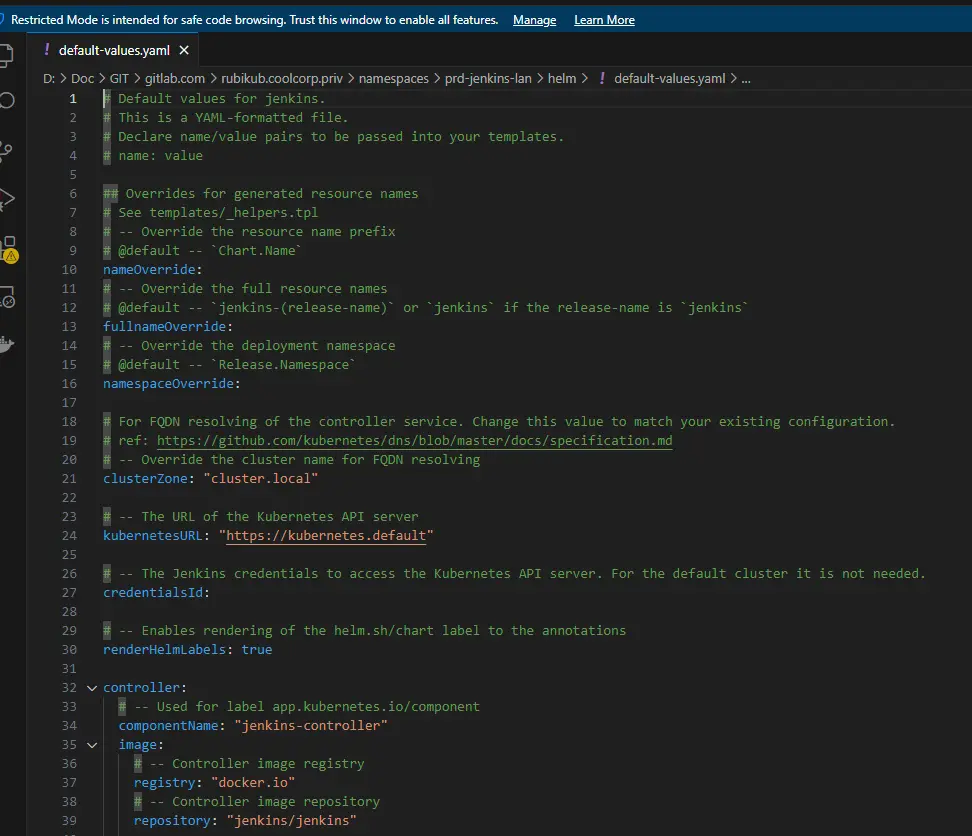Click line number 1 in the gutter

click(x=73, y=99)
